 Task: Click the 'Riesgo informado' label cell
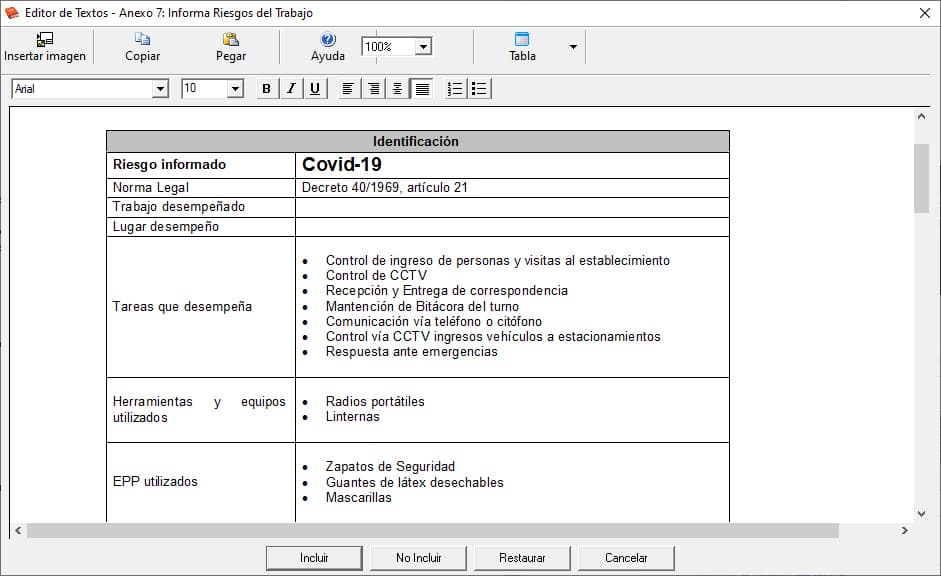[x=200, y=165]
